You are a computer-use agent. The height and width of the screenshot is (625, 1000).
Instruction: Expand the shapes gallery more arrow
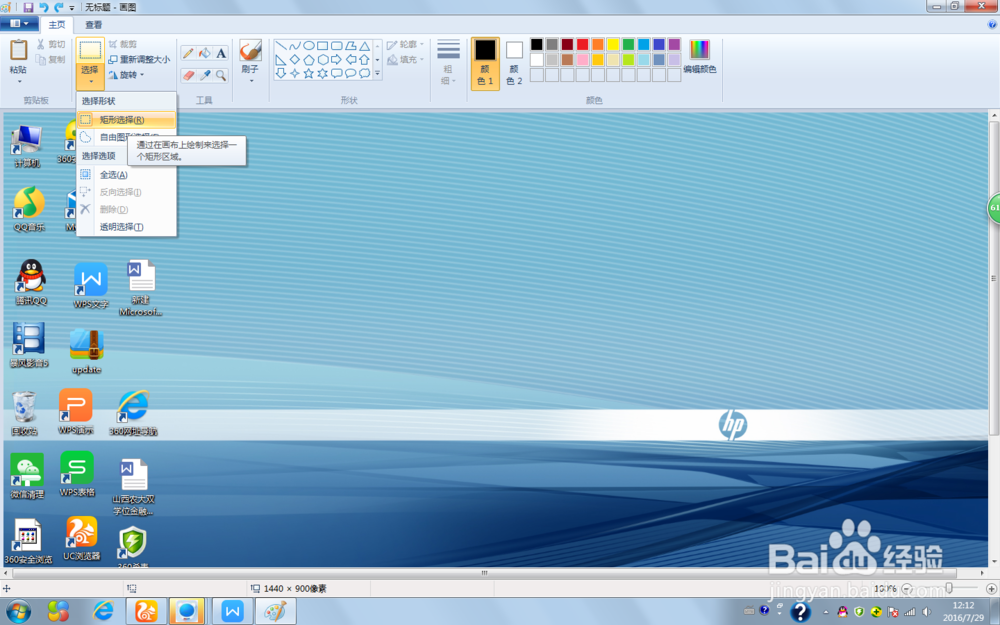(x=378, y=73)
